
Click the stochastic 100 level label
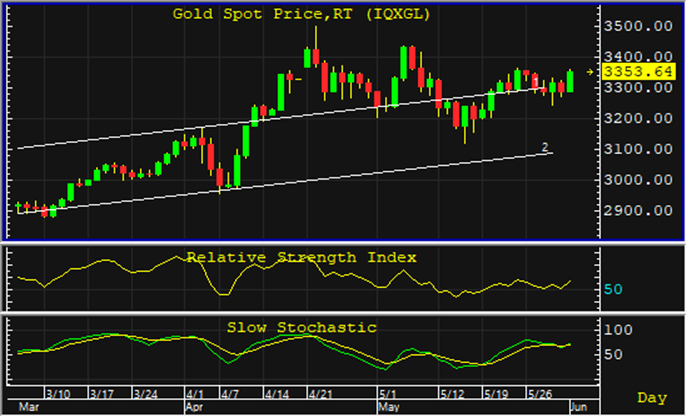point(618,330)
